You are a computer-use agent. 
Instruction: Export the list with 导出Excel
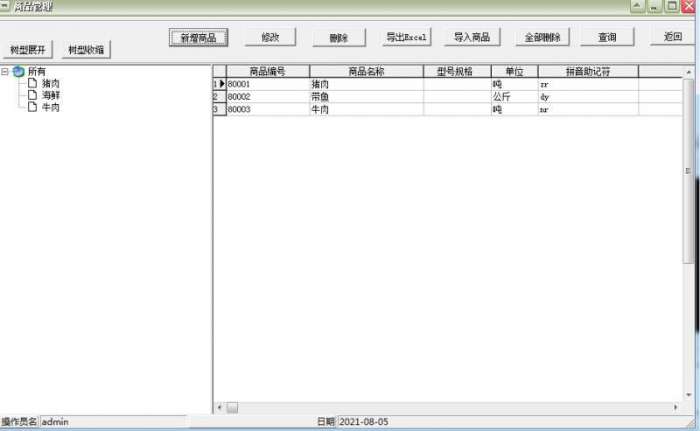pyautogui.click(x=406, y=37)
